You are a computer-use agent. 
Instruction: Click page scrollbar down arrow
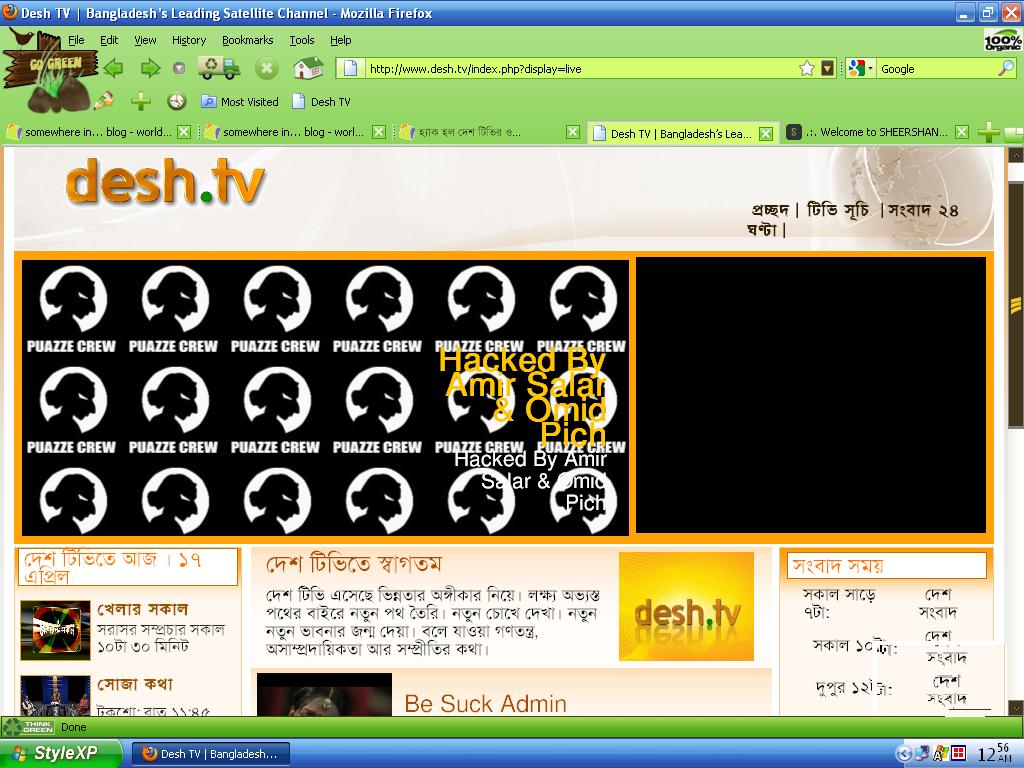pos(1016,707)
